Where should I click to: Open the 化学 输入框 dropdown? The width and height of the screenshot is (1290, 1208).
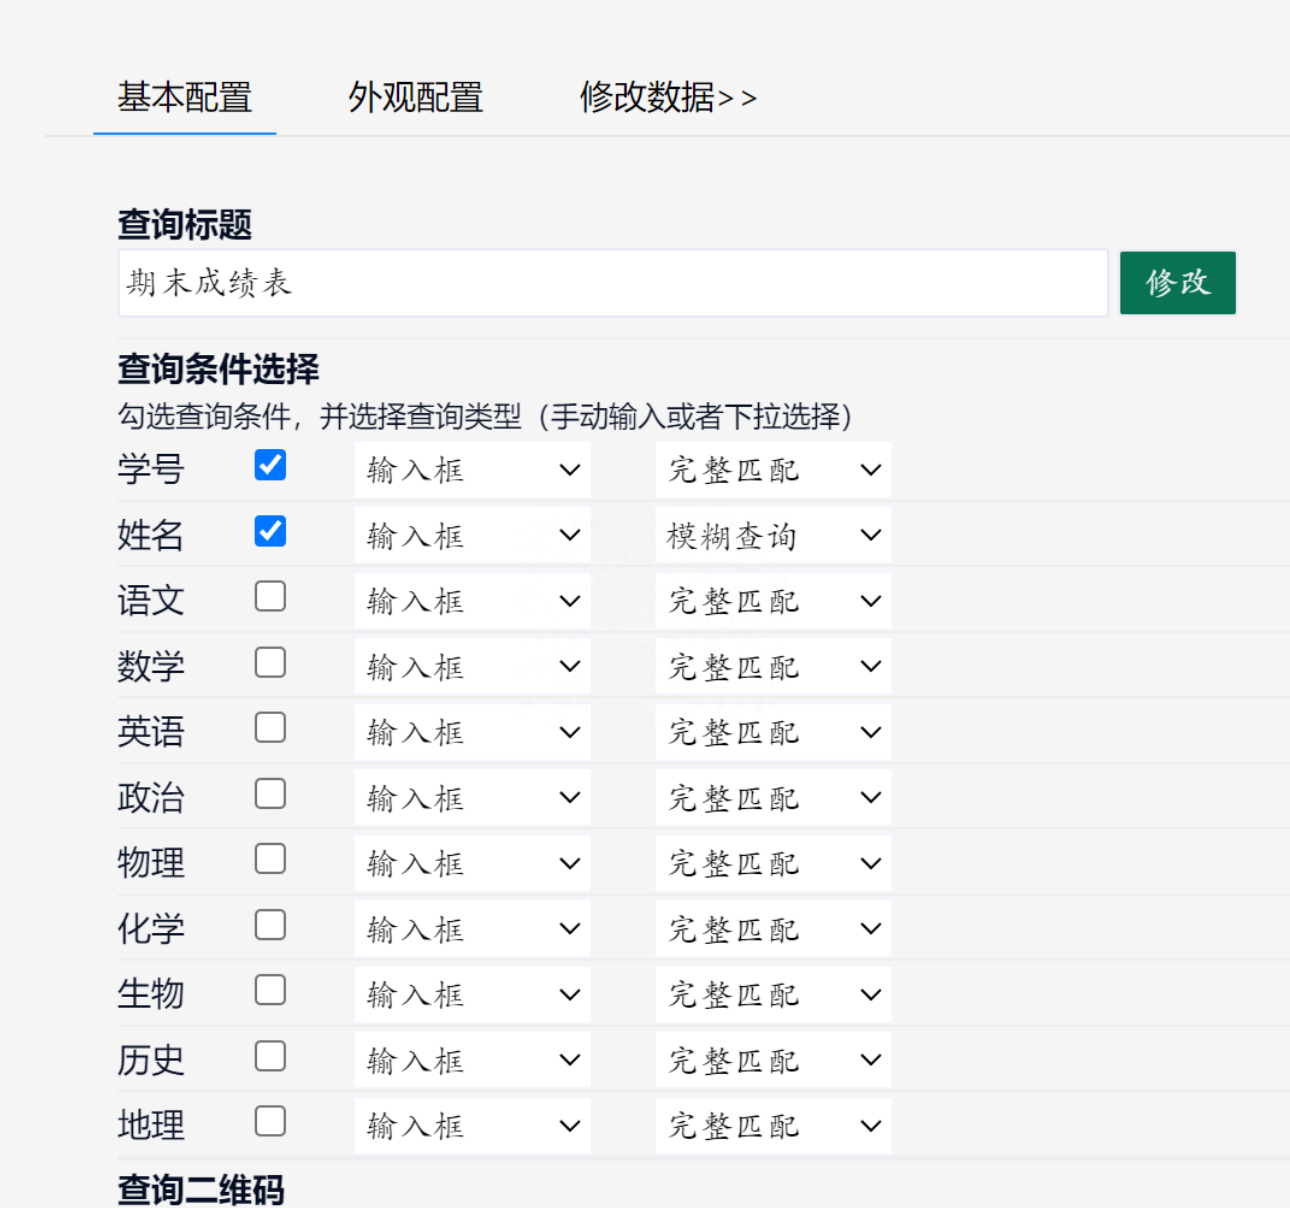[472, 929]
